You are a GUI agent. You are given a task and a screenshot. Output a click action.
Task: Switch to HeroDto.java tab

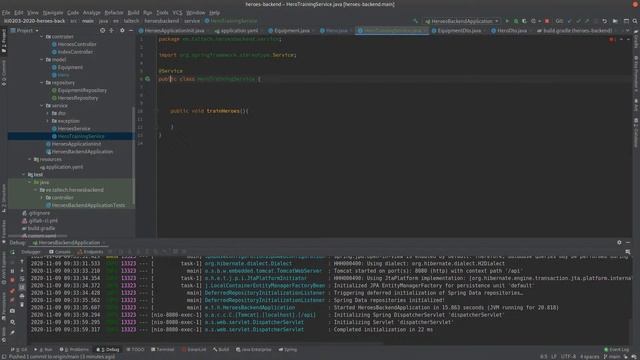tap(511, 31)
